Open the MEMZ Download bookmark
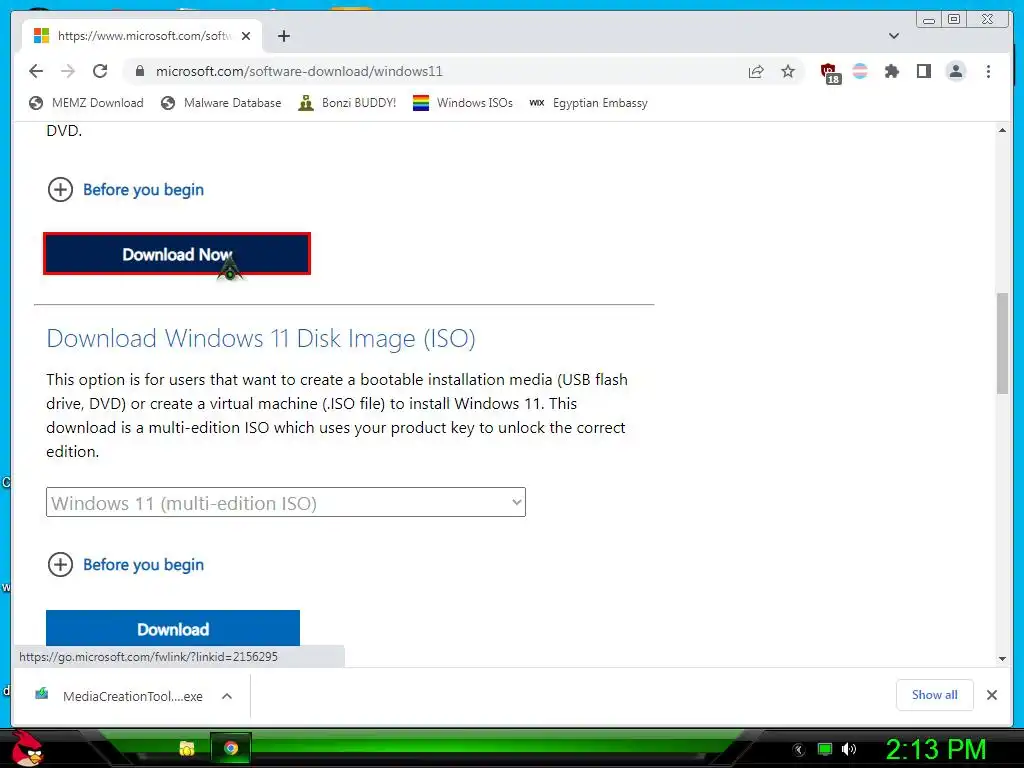This screenshot has height=768, width=1024. tap(86, 103)
